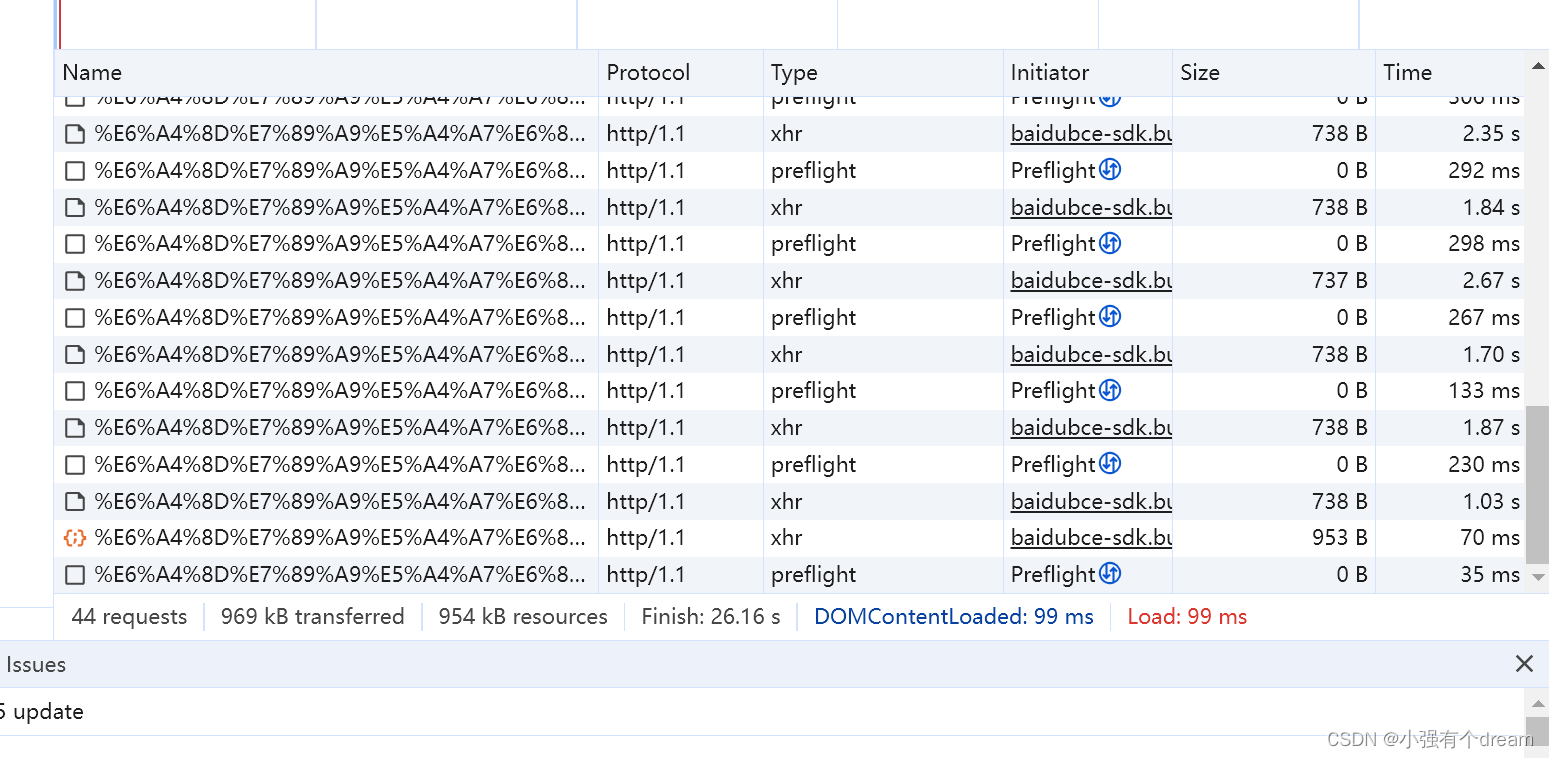
Task: Select the request name in the 2.67 s xhr row
Action: click(x=340, y=281)
